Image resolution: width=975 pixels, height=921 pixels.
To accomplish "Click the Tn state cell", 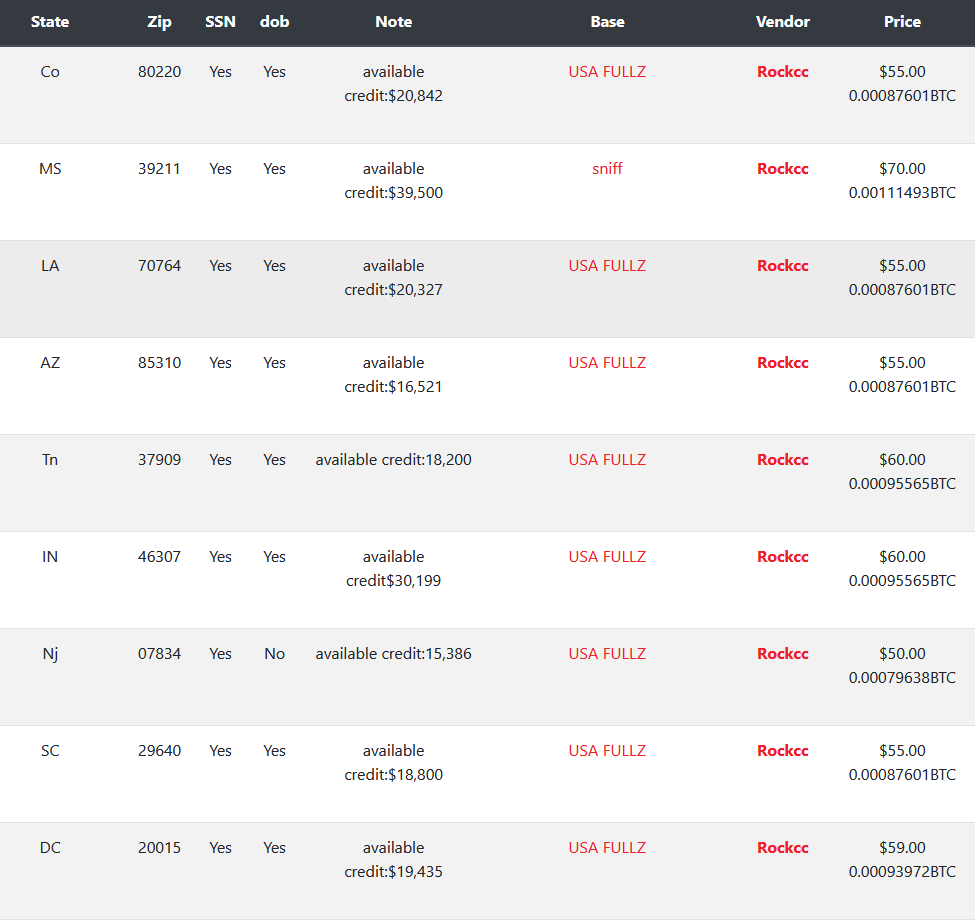I will click(x=50, y=460).
